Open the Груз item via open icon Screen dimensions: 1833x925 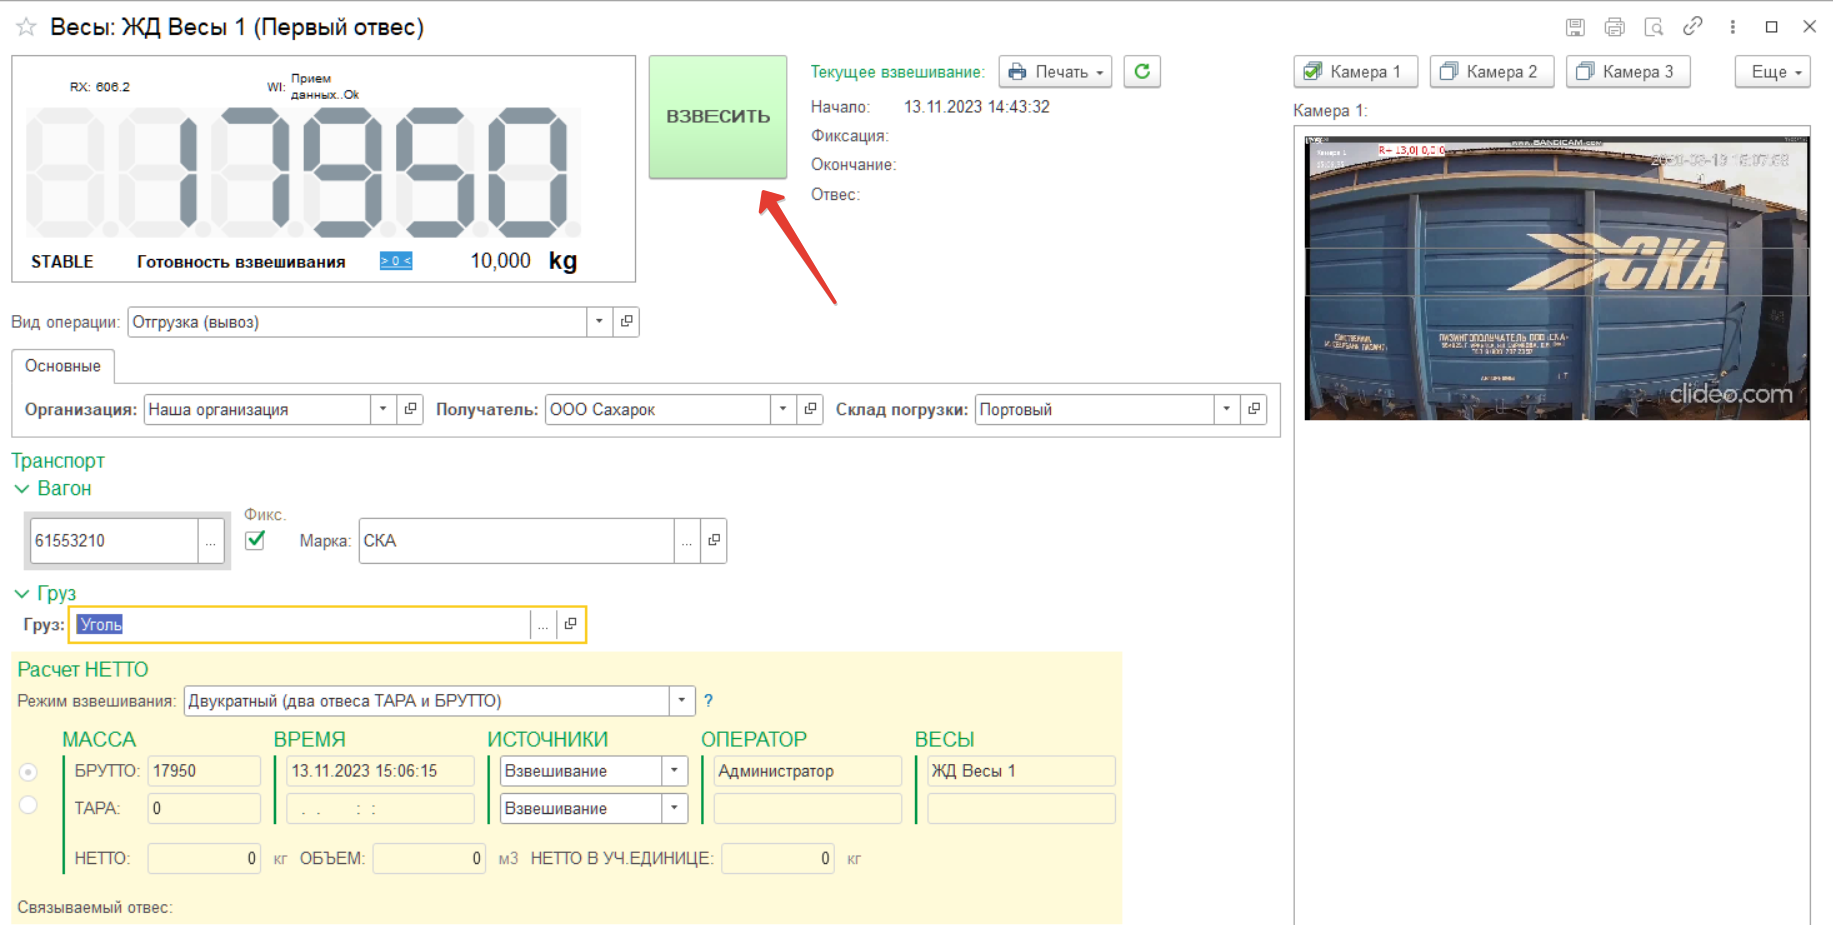571,624
